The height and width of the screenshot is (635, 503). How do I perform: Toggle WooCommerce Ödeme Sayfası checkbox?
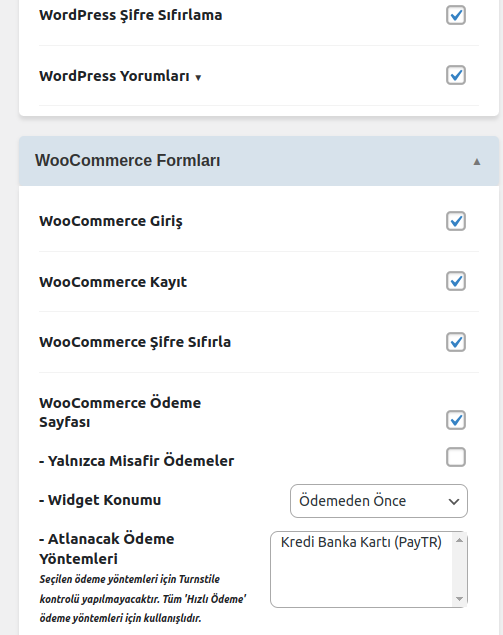(456, 420)
